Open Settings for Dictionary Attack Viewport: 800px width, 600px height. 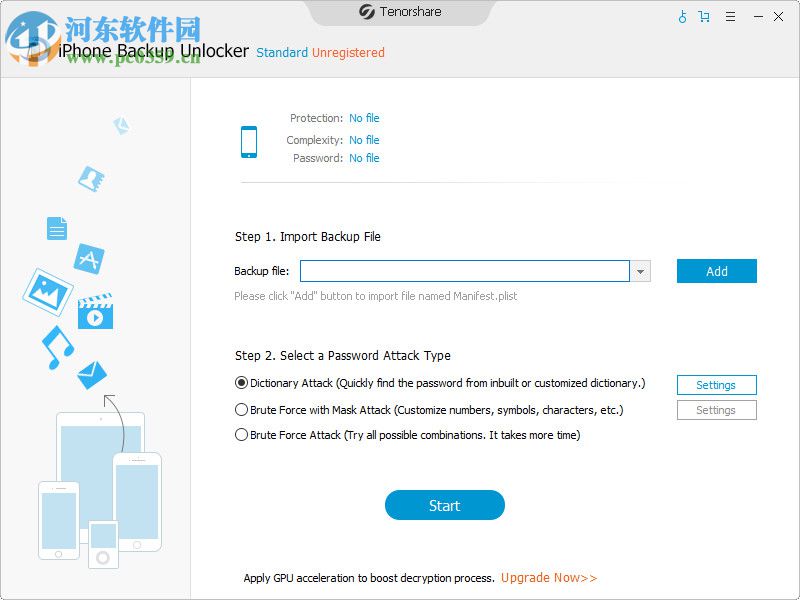pyautogui.click(x=716, y=384)
